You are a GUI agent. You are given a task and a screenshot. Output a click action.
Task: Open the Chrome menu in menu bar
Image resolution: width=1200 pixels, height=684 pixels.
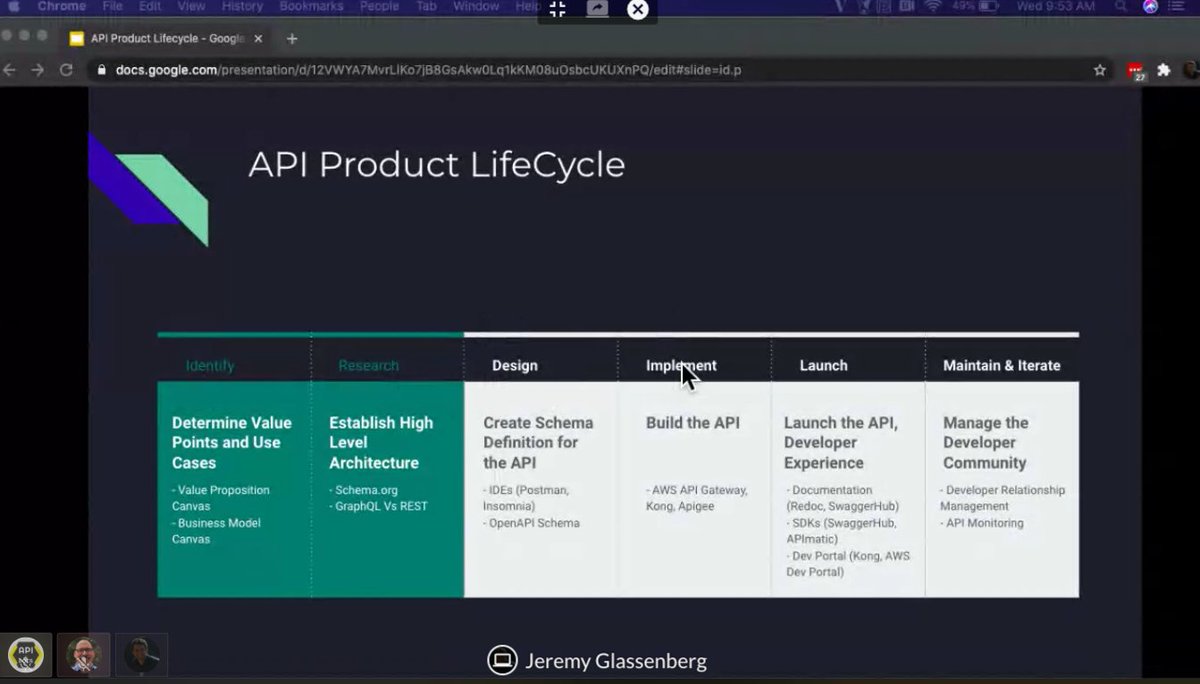point(61,6)
